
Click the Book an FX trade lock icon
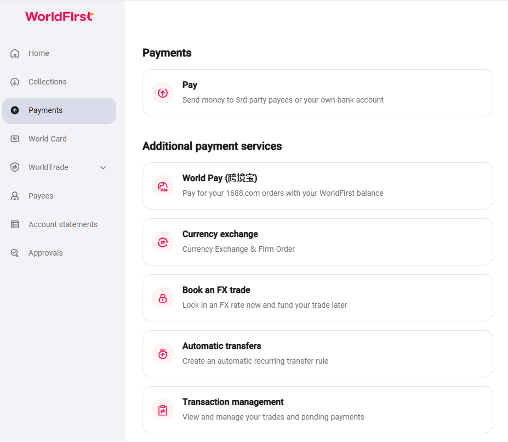pyautogui.click(x=163, y=298)
